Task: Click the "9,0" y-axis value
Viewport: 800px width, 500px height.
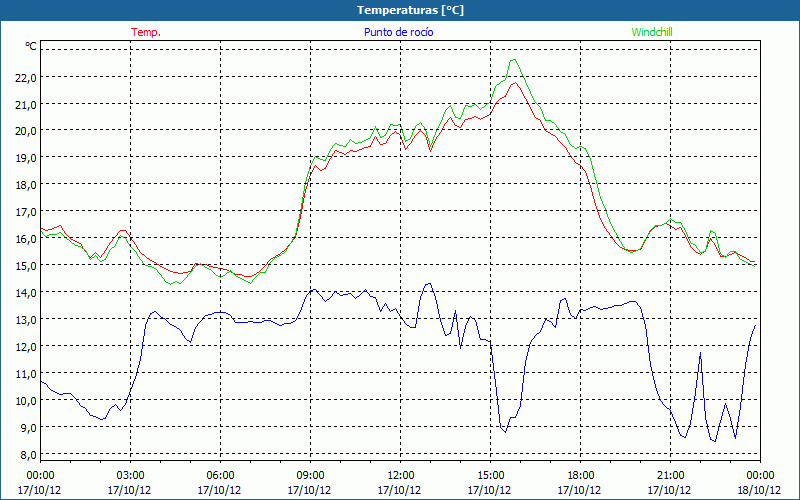Action: tap(29, 428)
